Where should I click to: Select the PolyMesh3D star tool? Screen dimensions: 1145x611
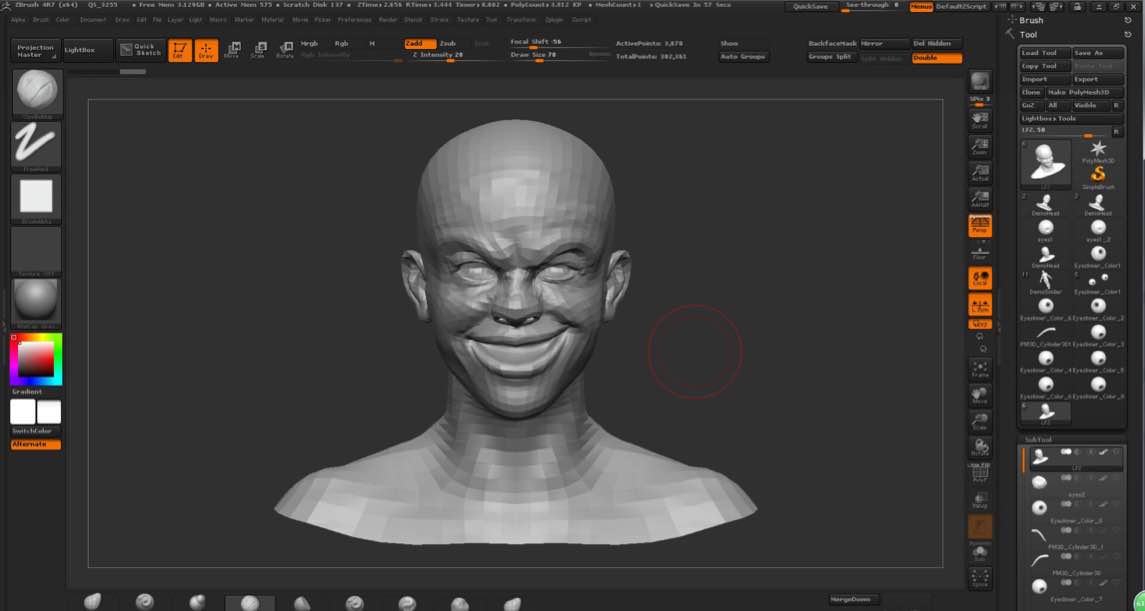point(1098,152)
